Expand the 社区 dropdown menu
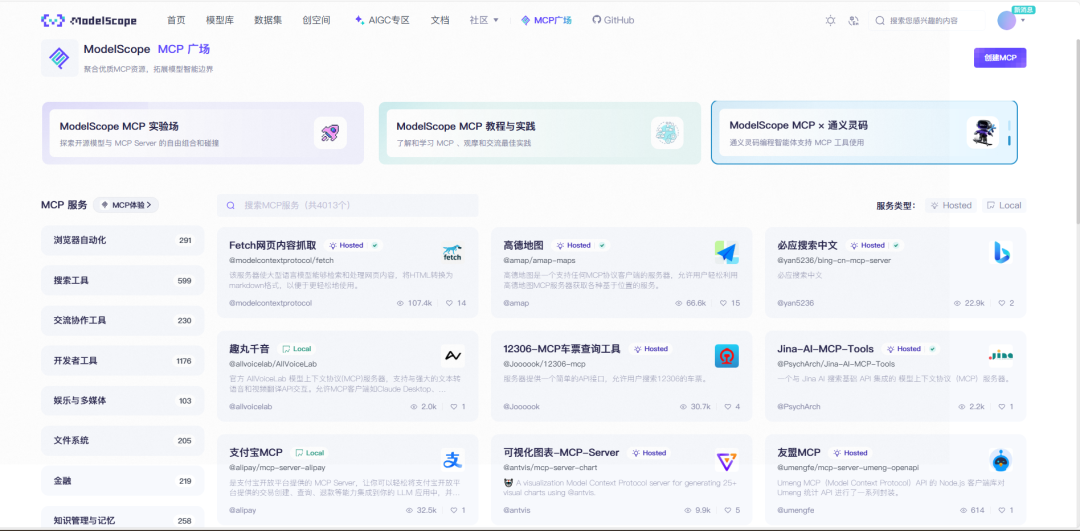 pos(484,21)
